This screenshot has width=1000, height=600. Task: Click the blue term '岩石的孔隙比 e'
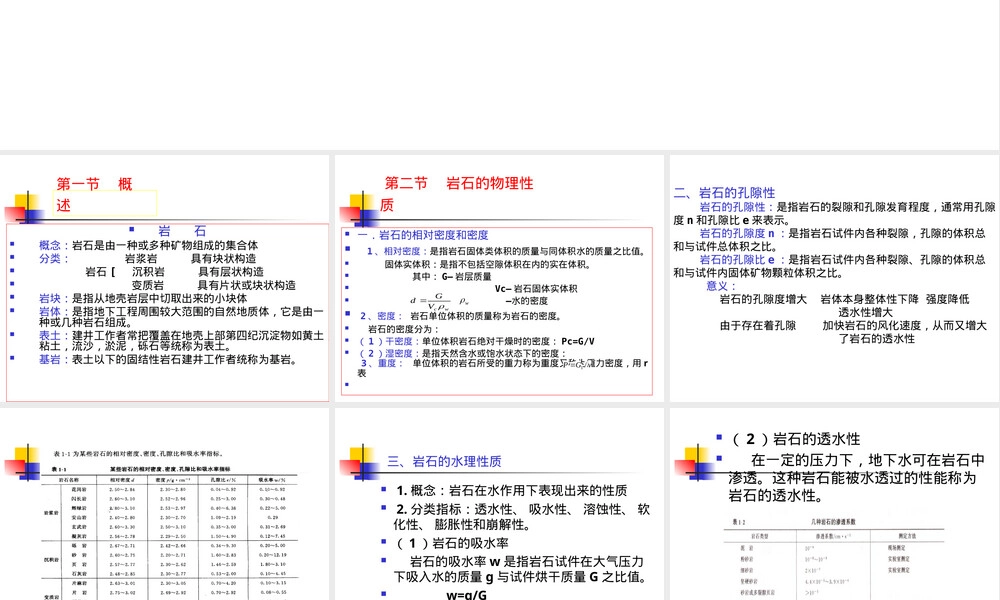click(737, 260)
